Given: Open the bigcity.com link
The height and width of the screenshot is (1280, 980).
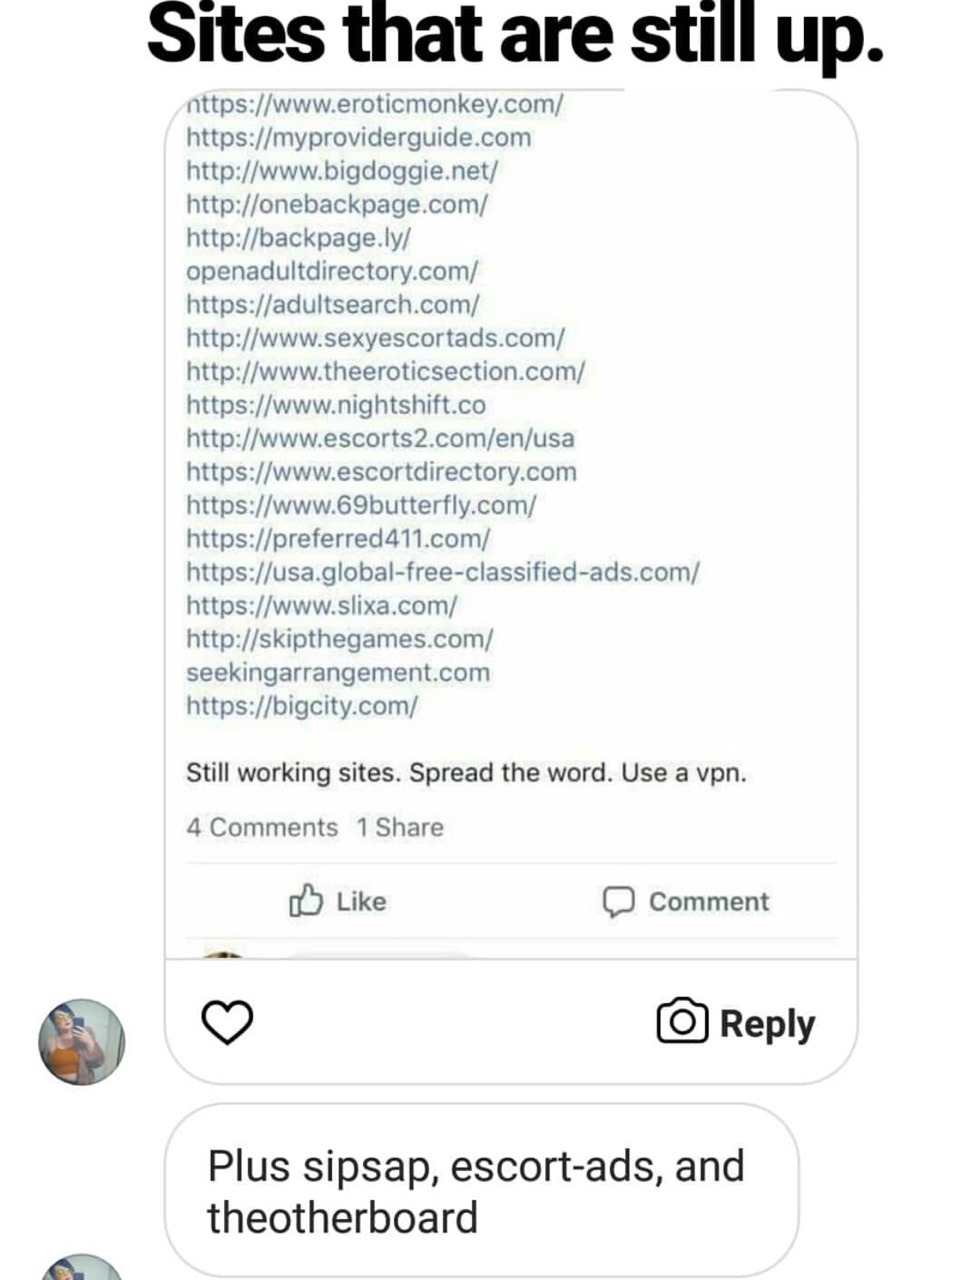Looking at the screenshot, I should (302, 705).
